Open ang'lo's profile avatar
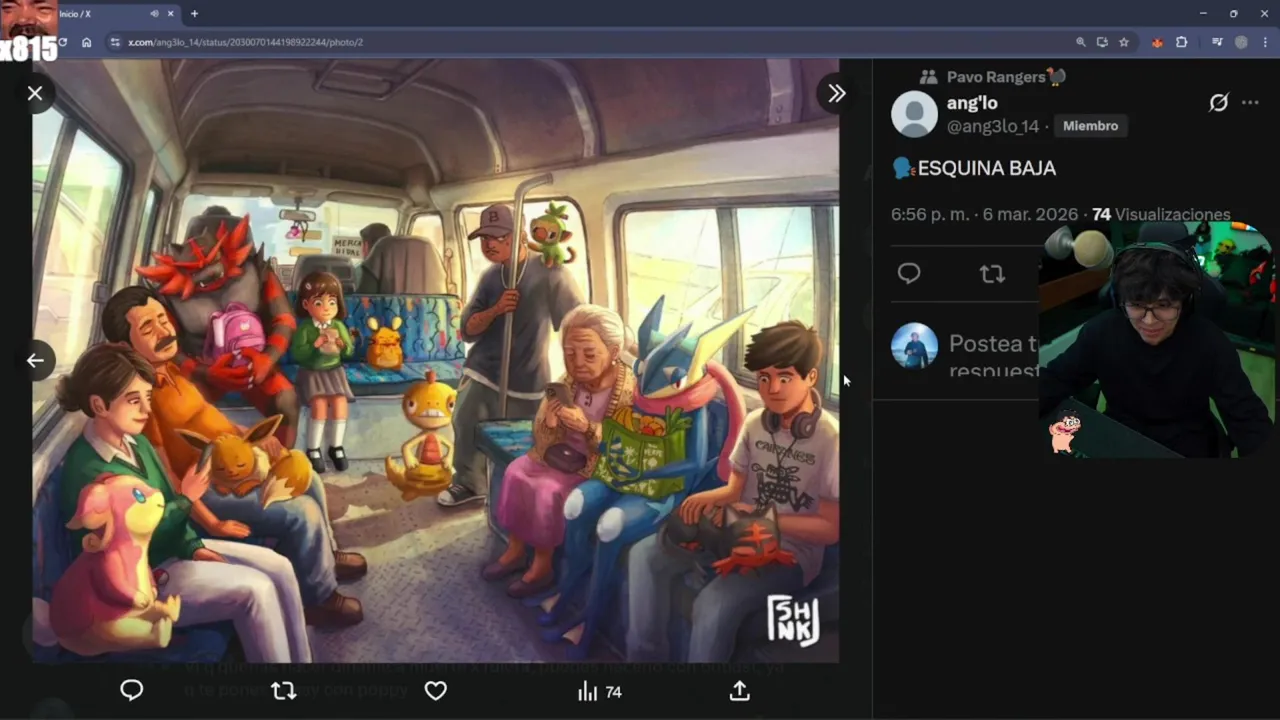This screenshot has width=1280, height=720. point(914,114)
